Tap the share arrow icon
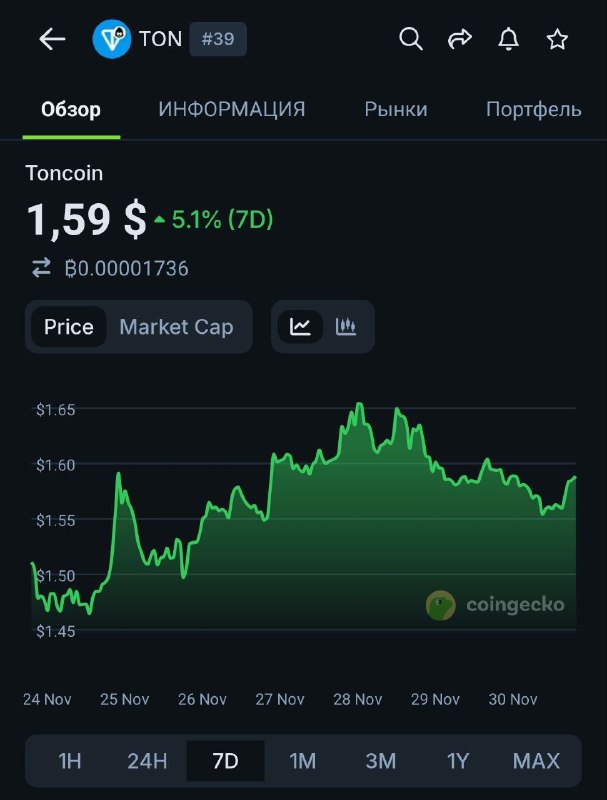The height and width of the screenshot is (800, 607). 459,39
